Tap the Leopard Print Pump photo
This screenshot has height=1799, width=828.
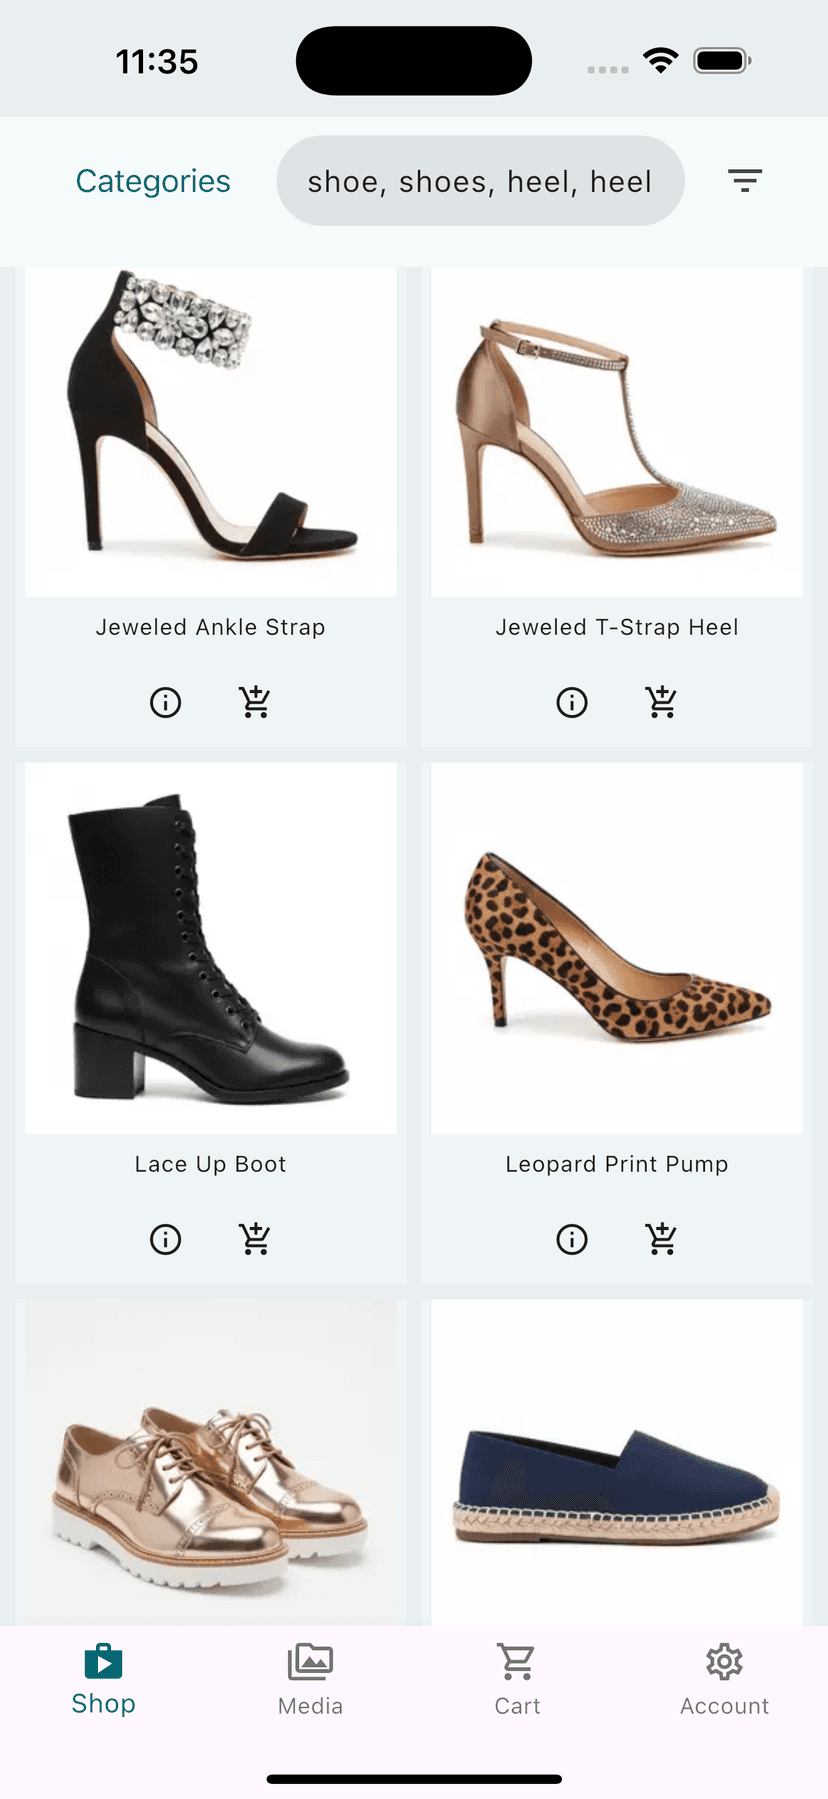point(617,948)
